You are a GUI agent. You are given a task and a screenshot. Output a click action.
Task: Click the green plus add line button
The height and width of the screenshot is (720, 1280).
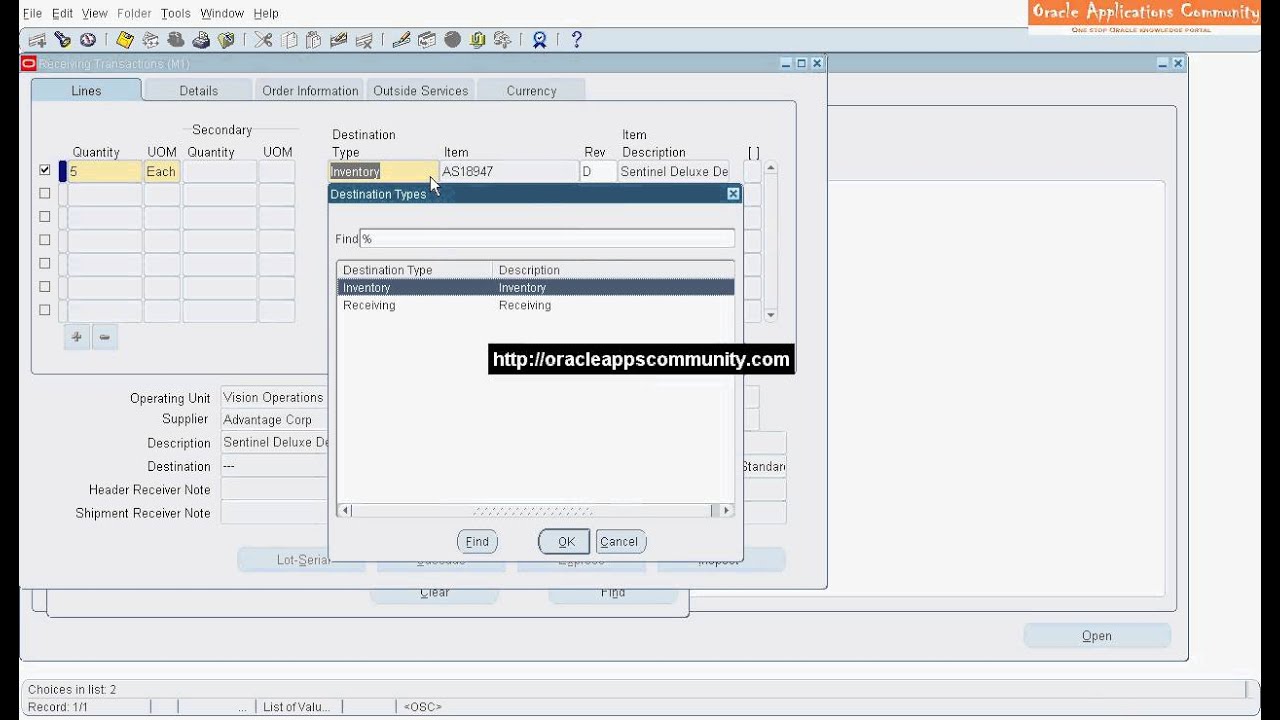tap(76, 337)
